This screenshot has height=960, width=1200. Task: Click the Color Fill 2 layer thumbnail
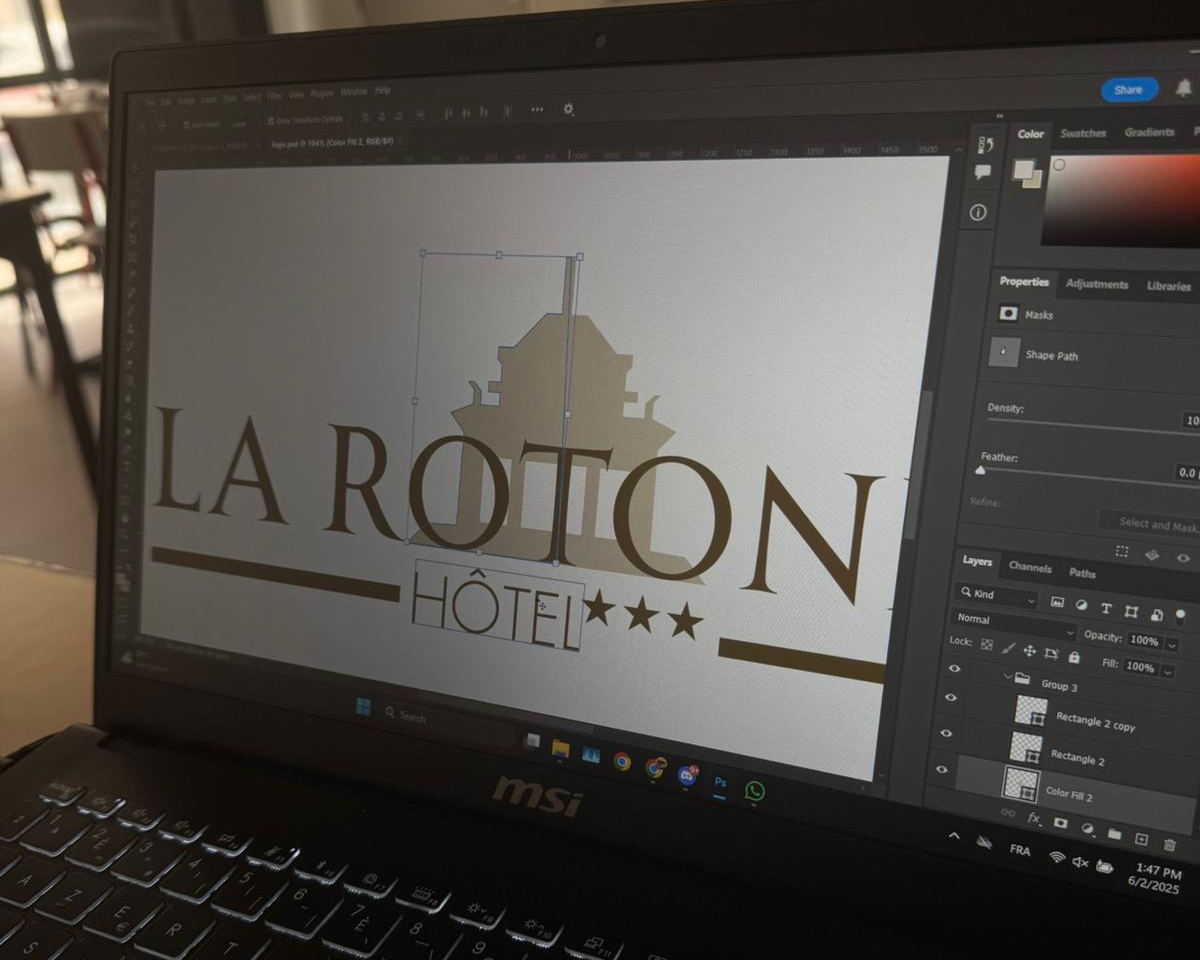click(1021, 784)
